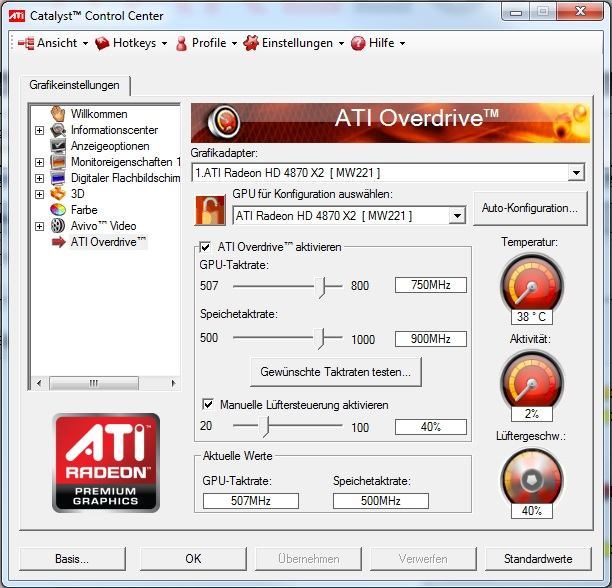Click the fan speed slider thumb
612x588 pixels.
click(x=265, y=426)
